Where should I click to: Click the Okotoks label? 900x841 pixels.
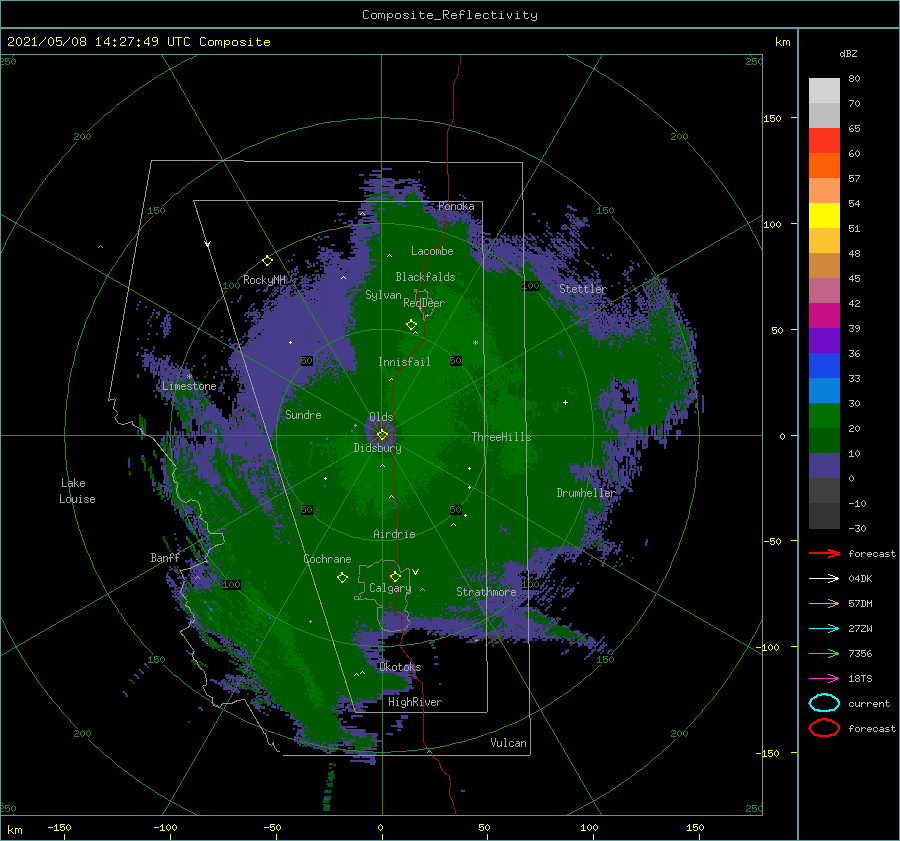[400, 667]
